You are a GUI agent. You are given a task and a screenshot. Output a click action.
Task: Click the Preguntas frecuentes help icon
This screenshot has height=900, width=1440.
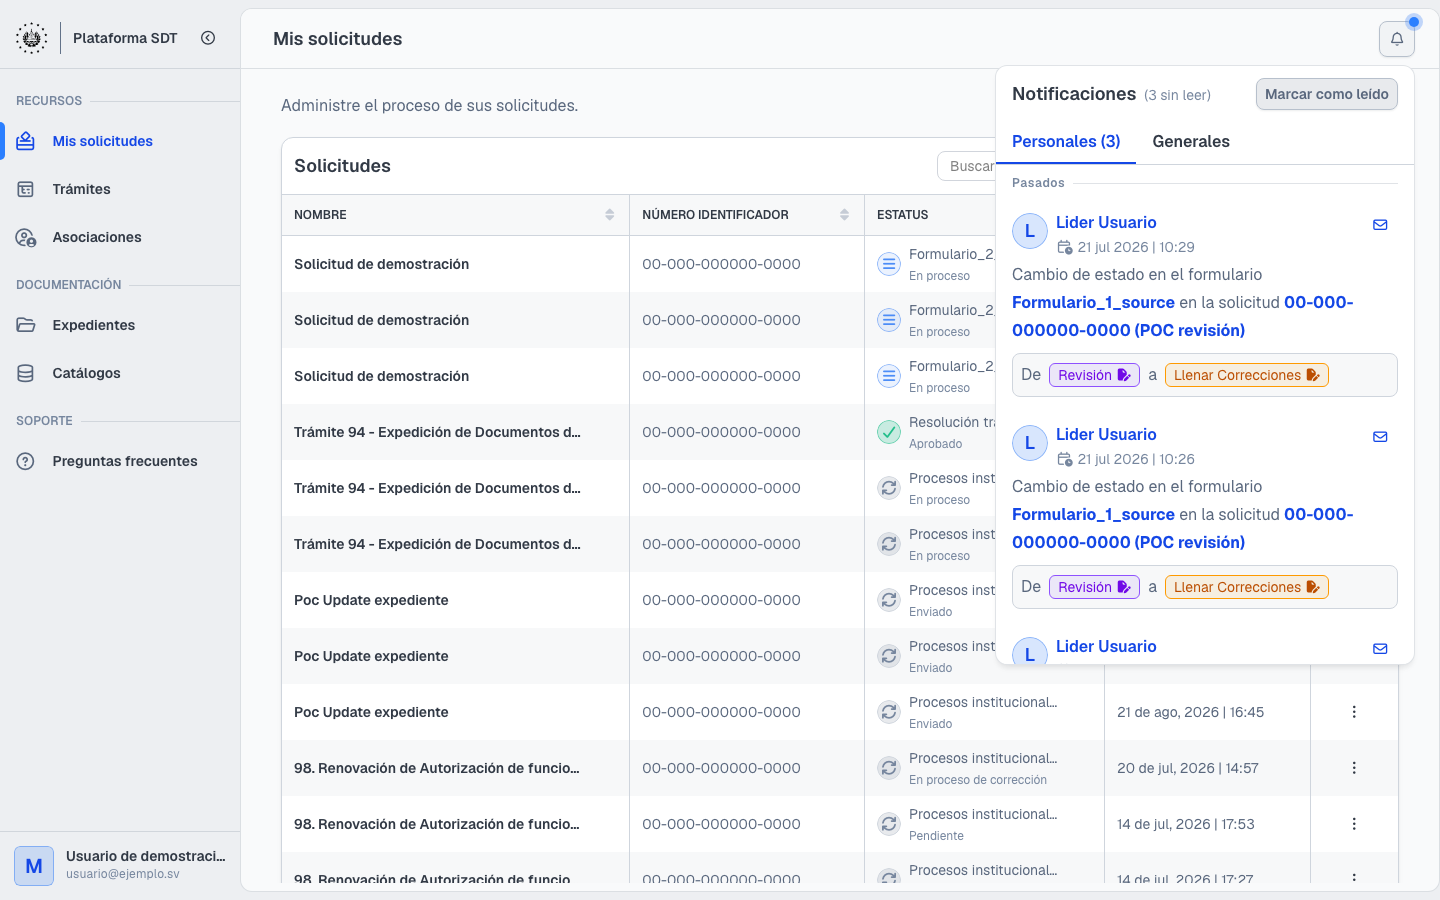coord(26,461)
